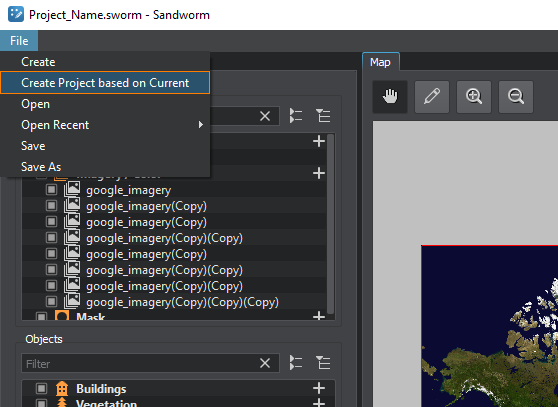Click the layers list vertical scrollbar

[x=331, y=224]
